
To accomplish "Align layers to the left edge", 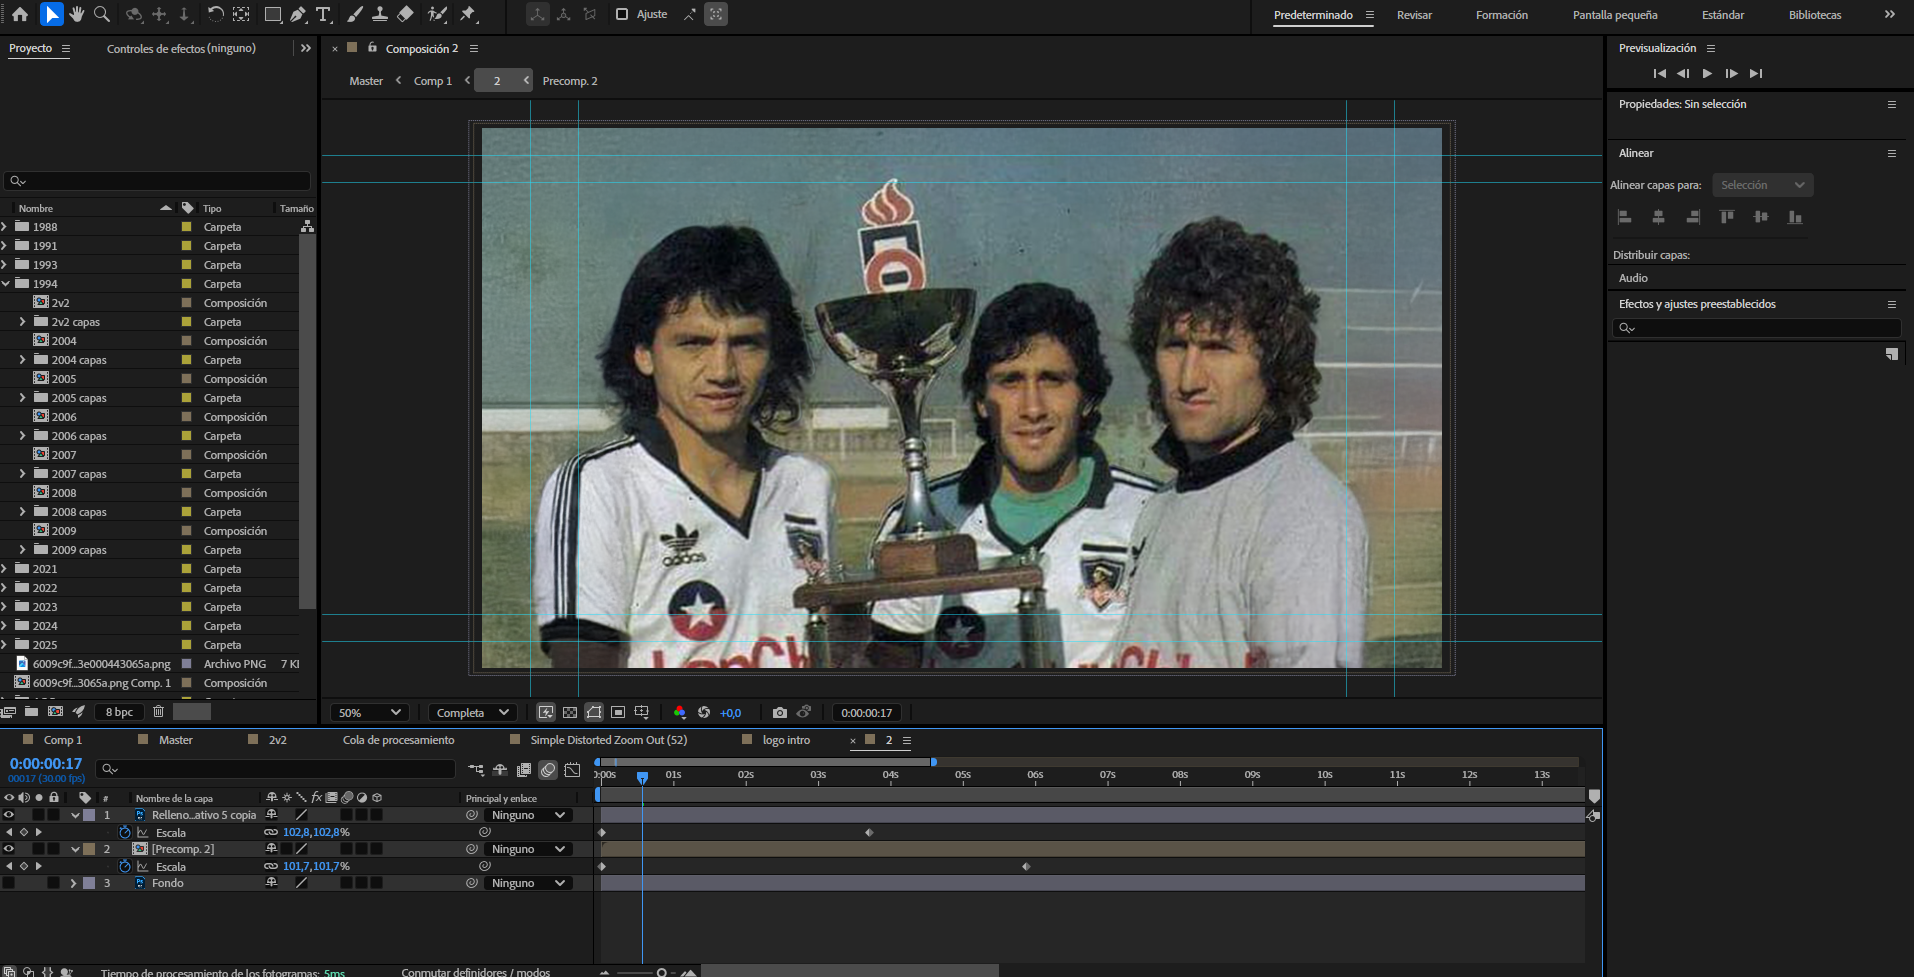I will coord(1625,217).
